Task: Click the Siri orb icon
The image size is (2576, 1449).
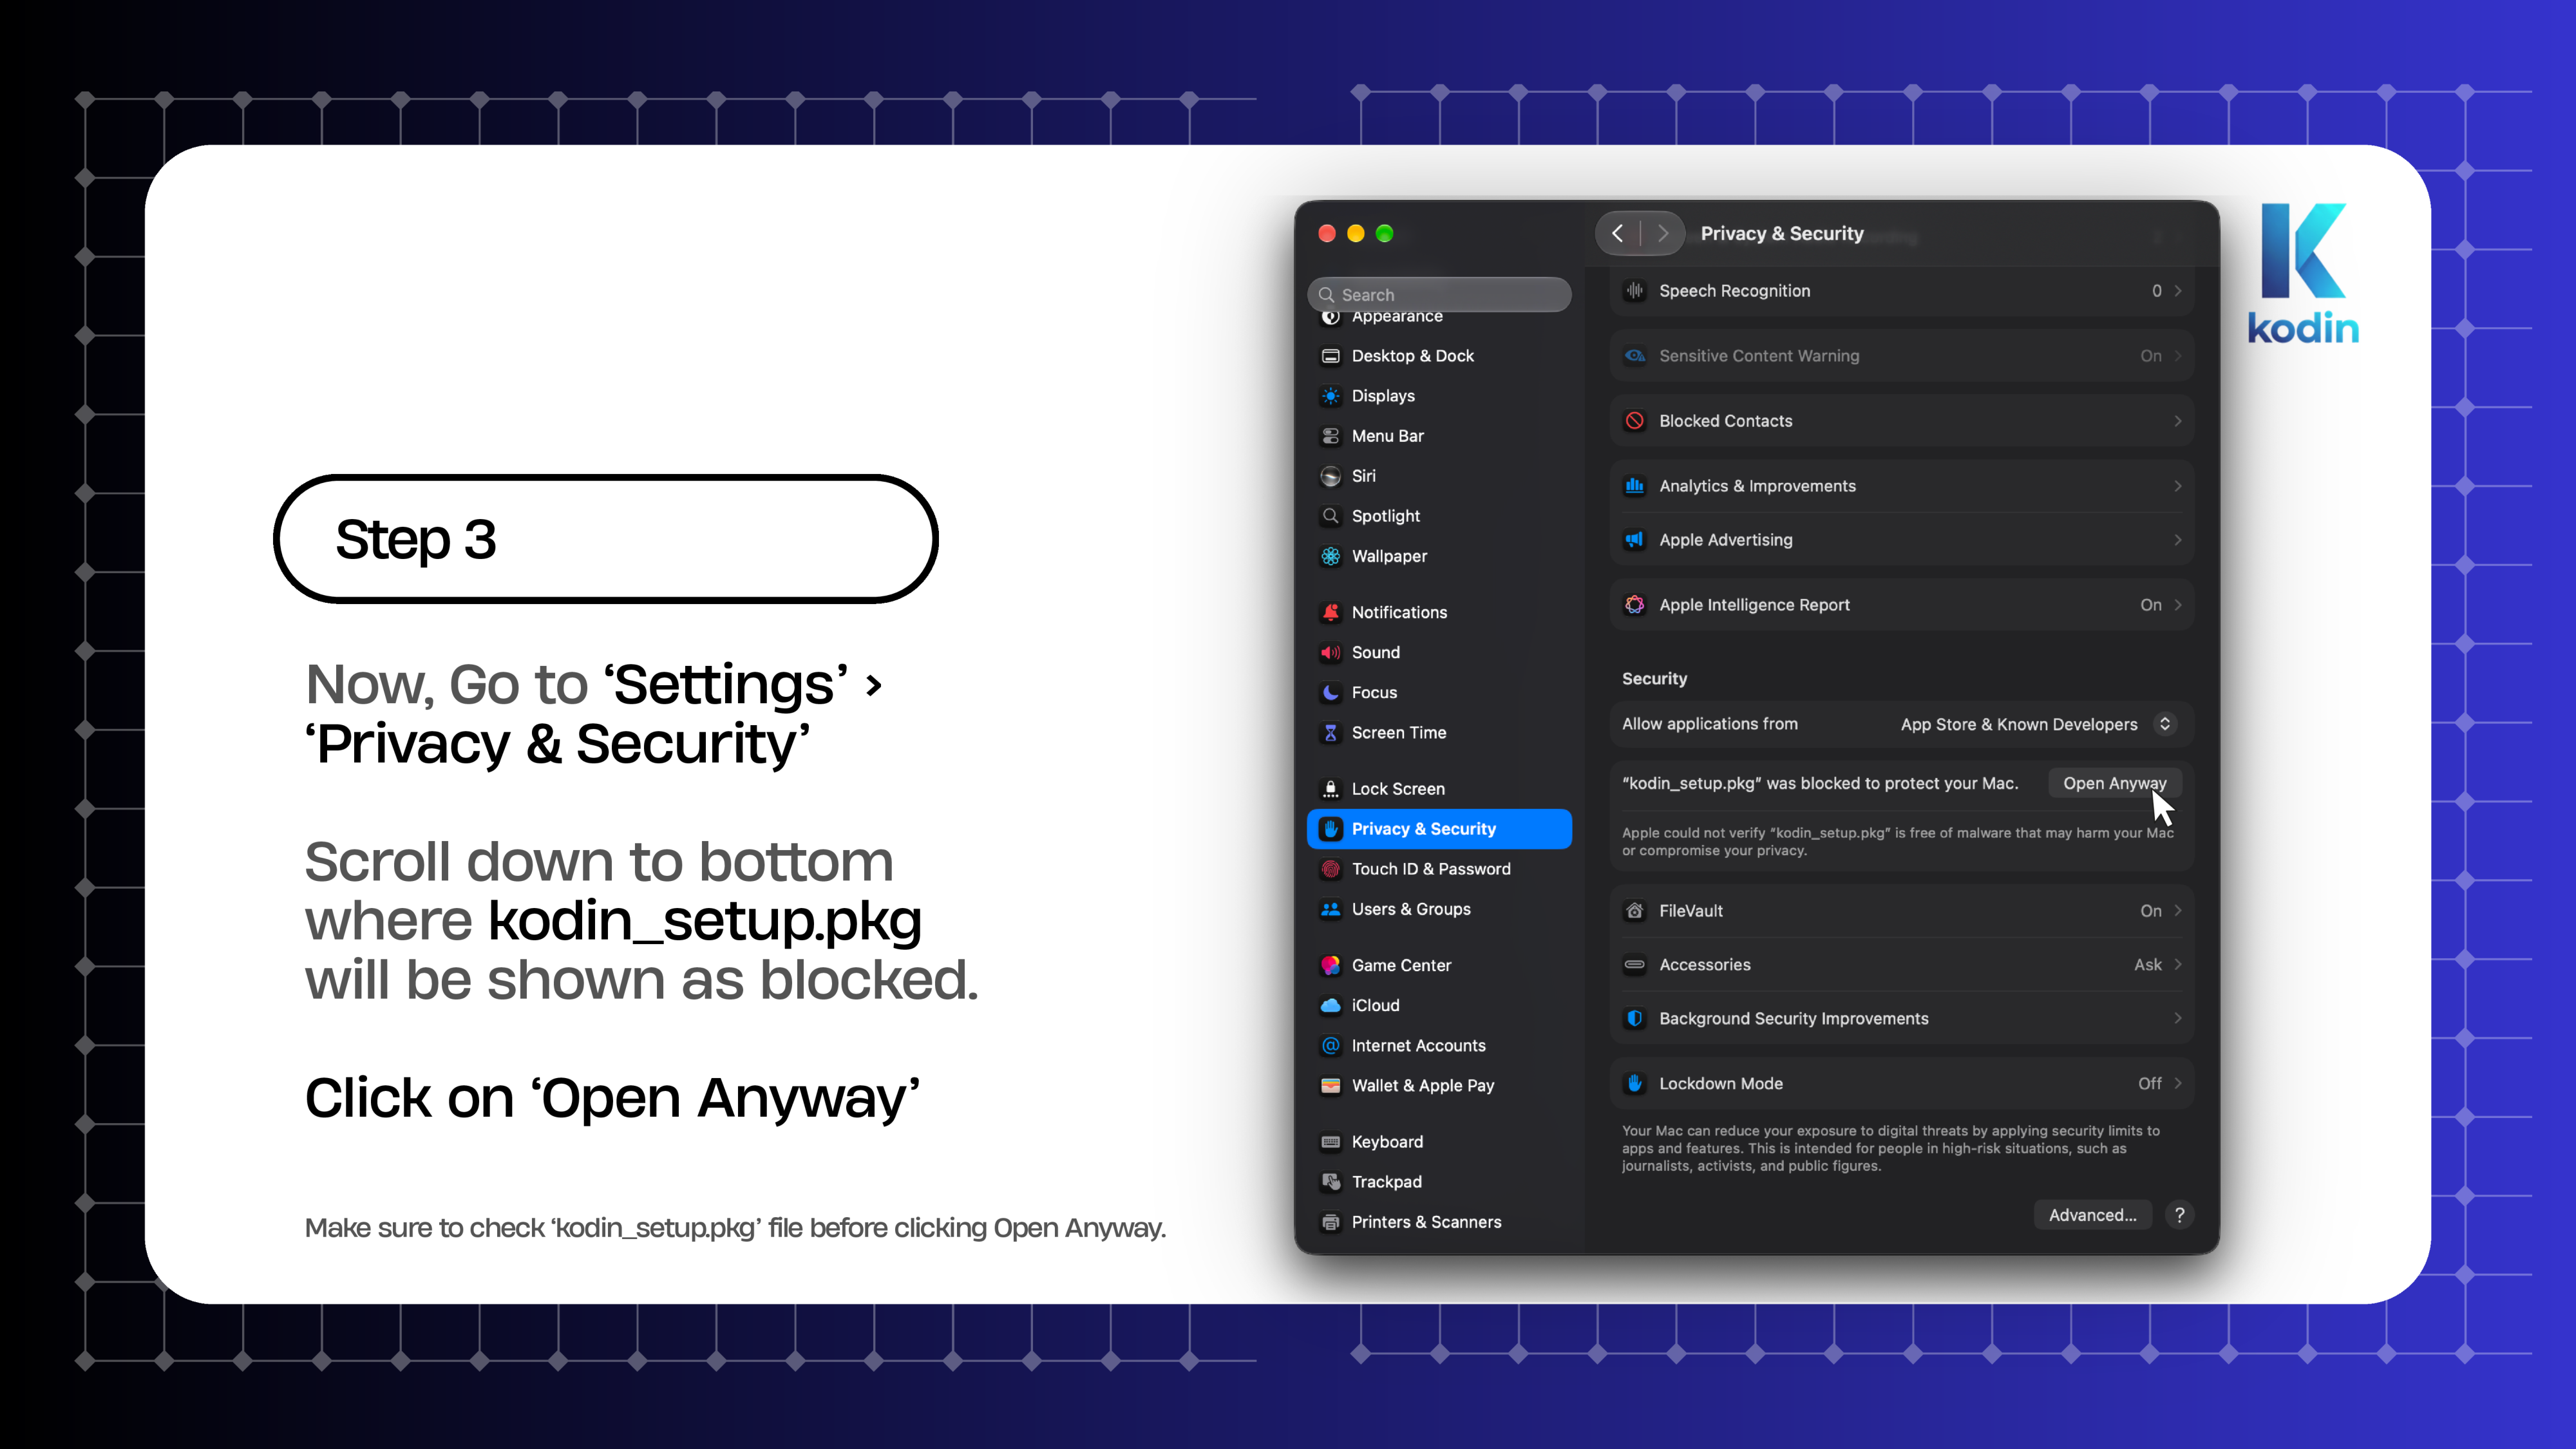Action: coord(1330,476)
